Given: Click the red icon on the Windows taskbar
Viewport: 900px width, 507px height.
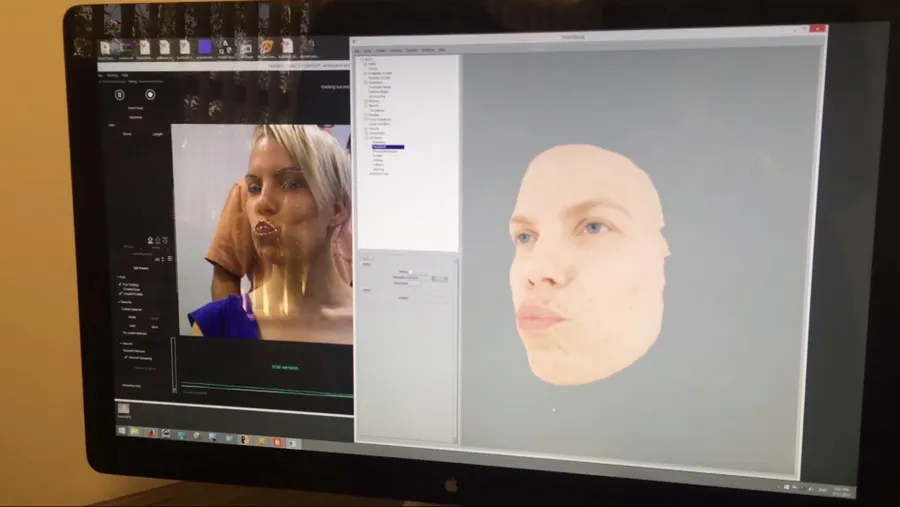Looking at the screenshot, I should point(277,441).
